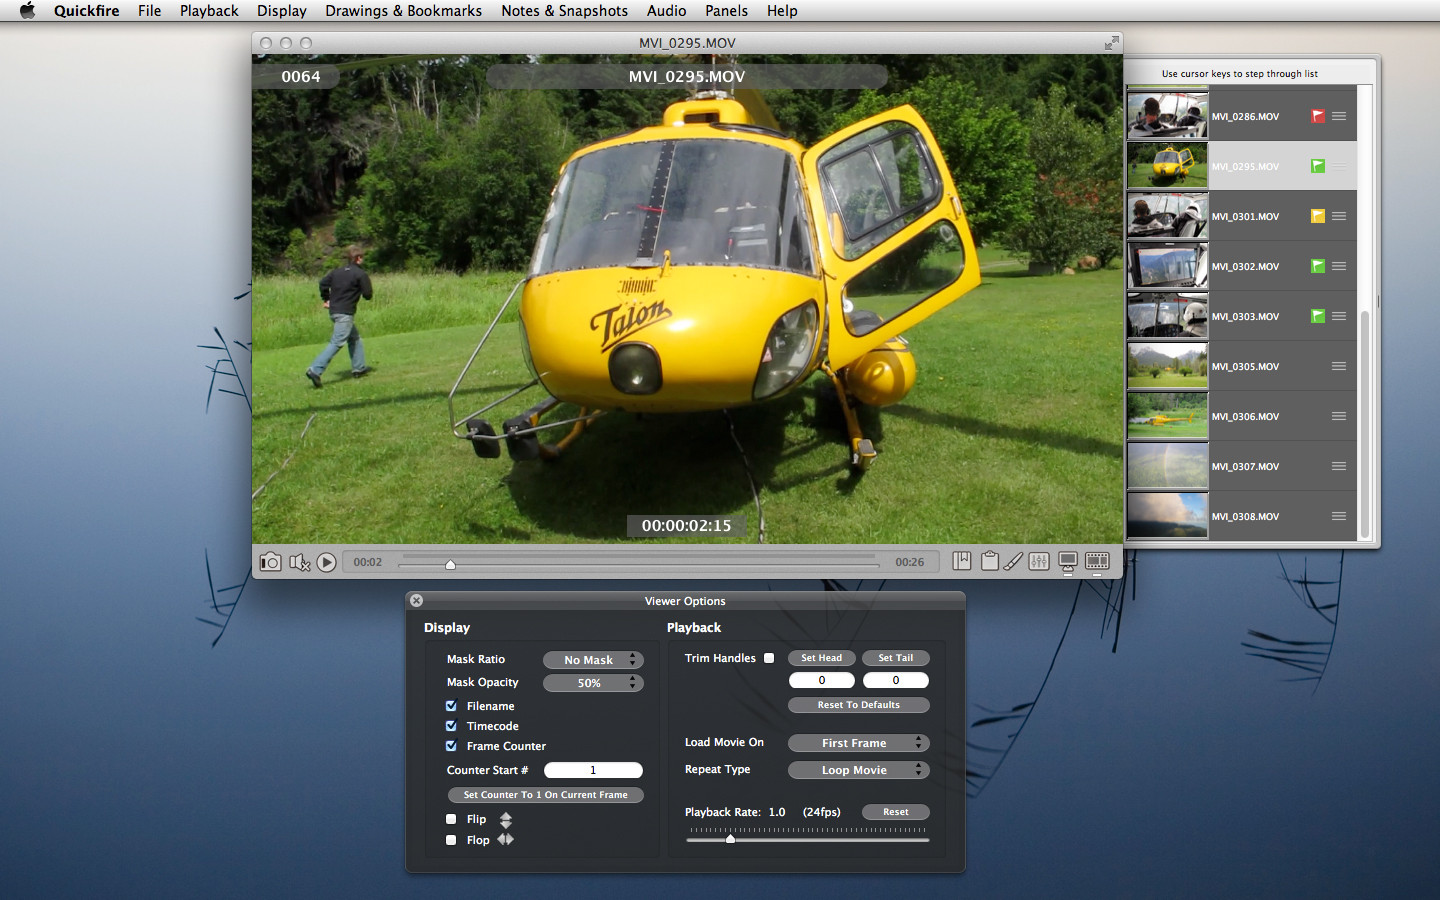This screenshot has height=900, width=1440.
Task: Click the Set Head value field
Action: click(822, 680)
